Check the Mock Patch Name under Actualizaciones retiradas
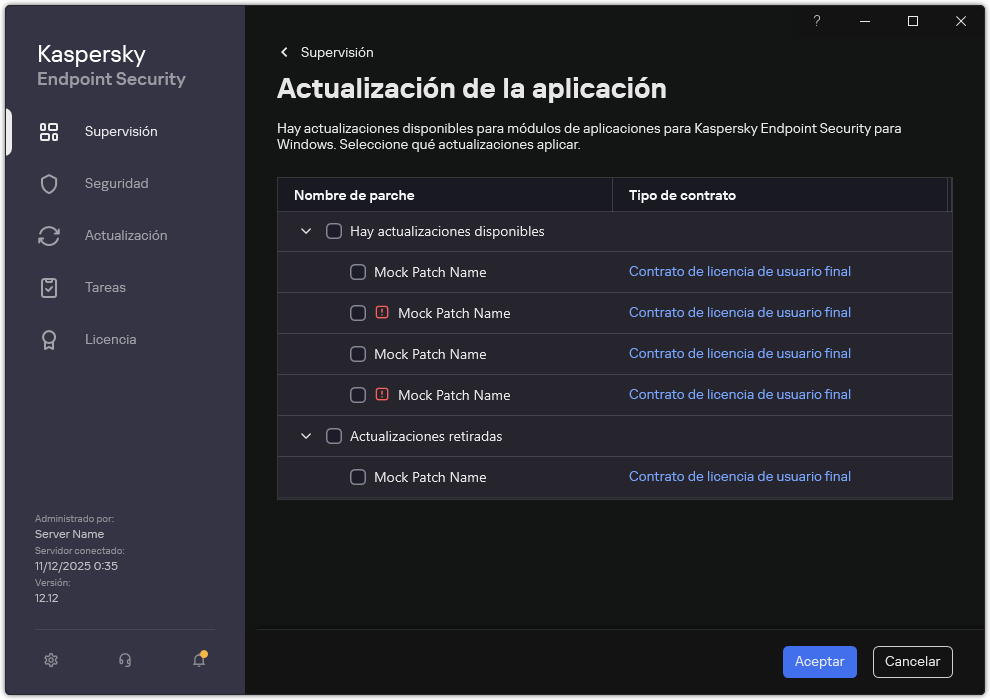990x700 pixels. [358, 477]
